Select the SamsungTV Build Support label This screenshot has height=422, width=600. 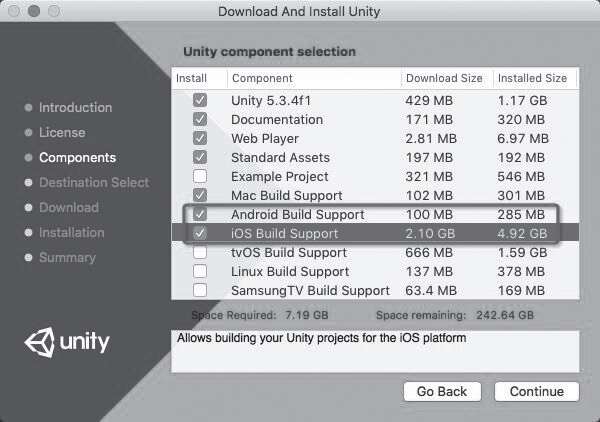coord(310,291)
